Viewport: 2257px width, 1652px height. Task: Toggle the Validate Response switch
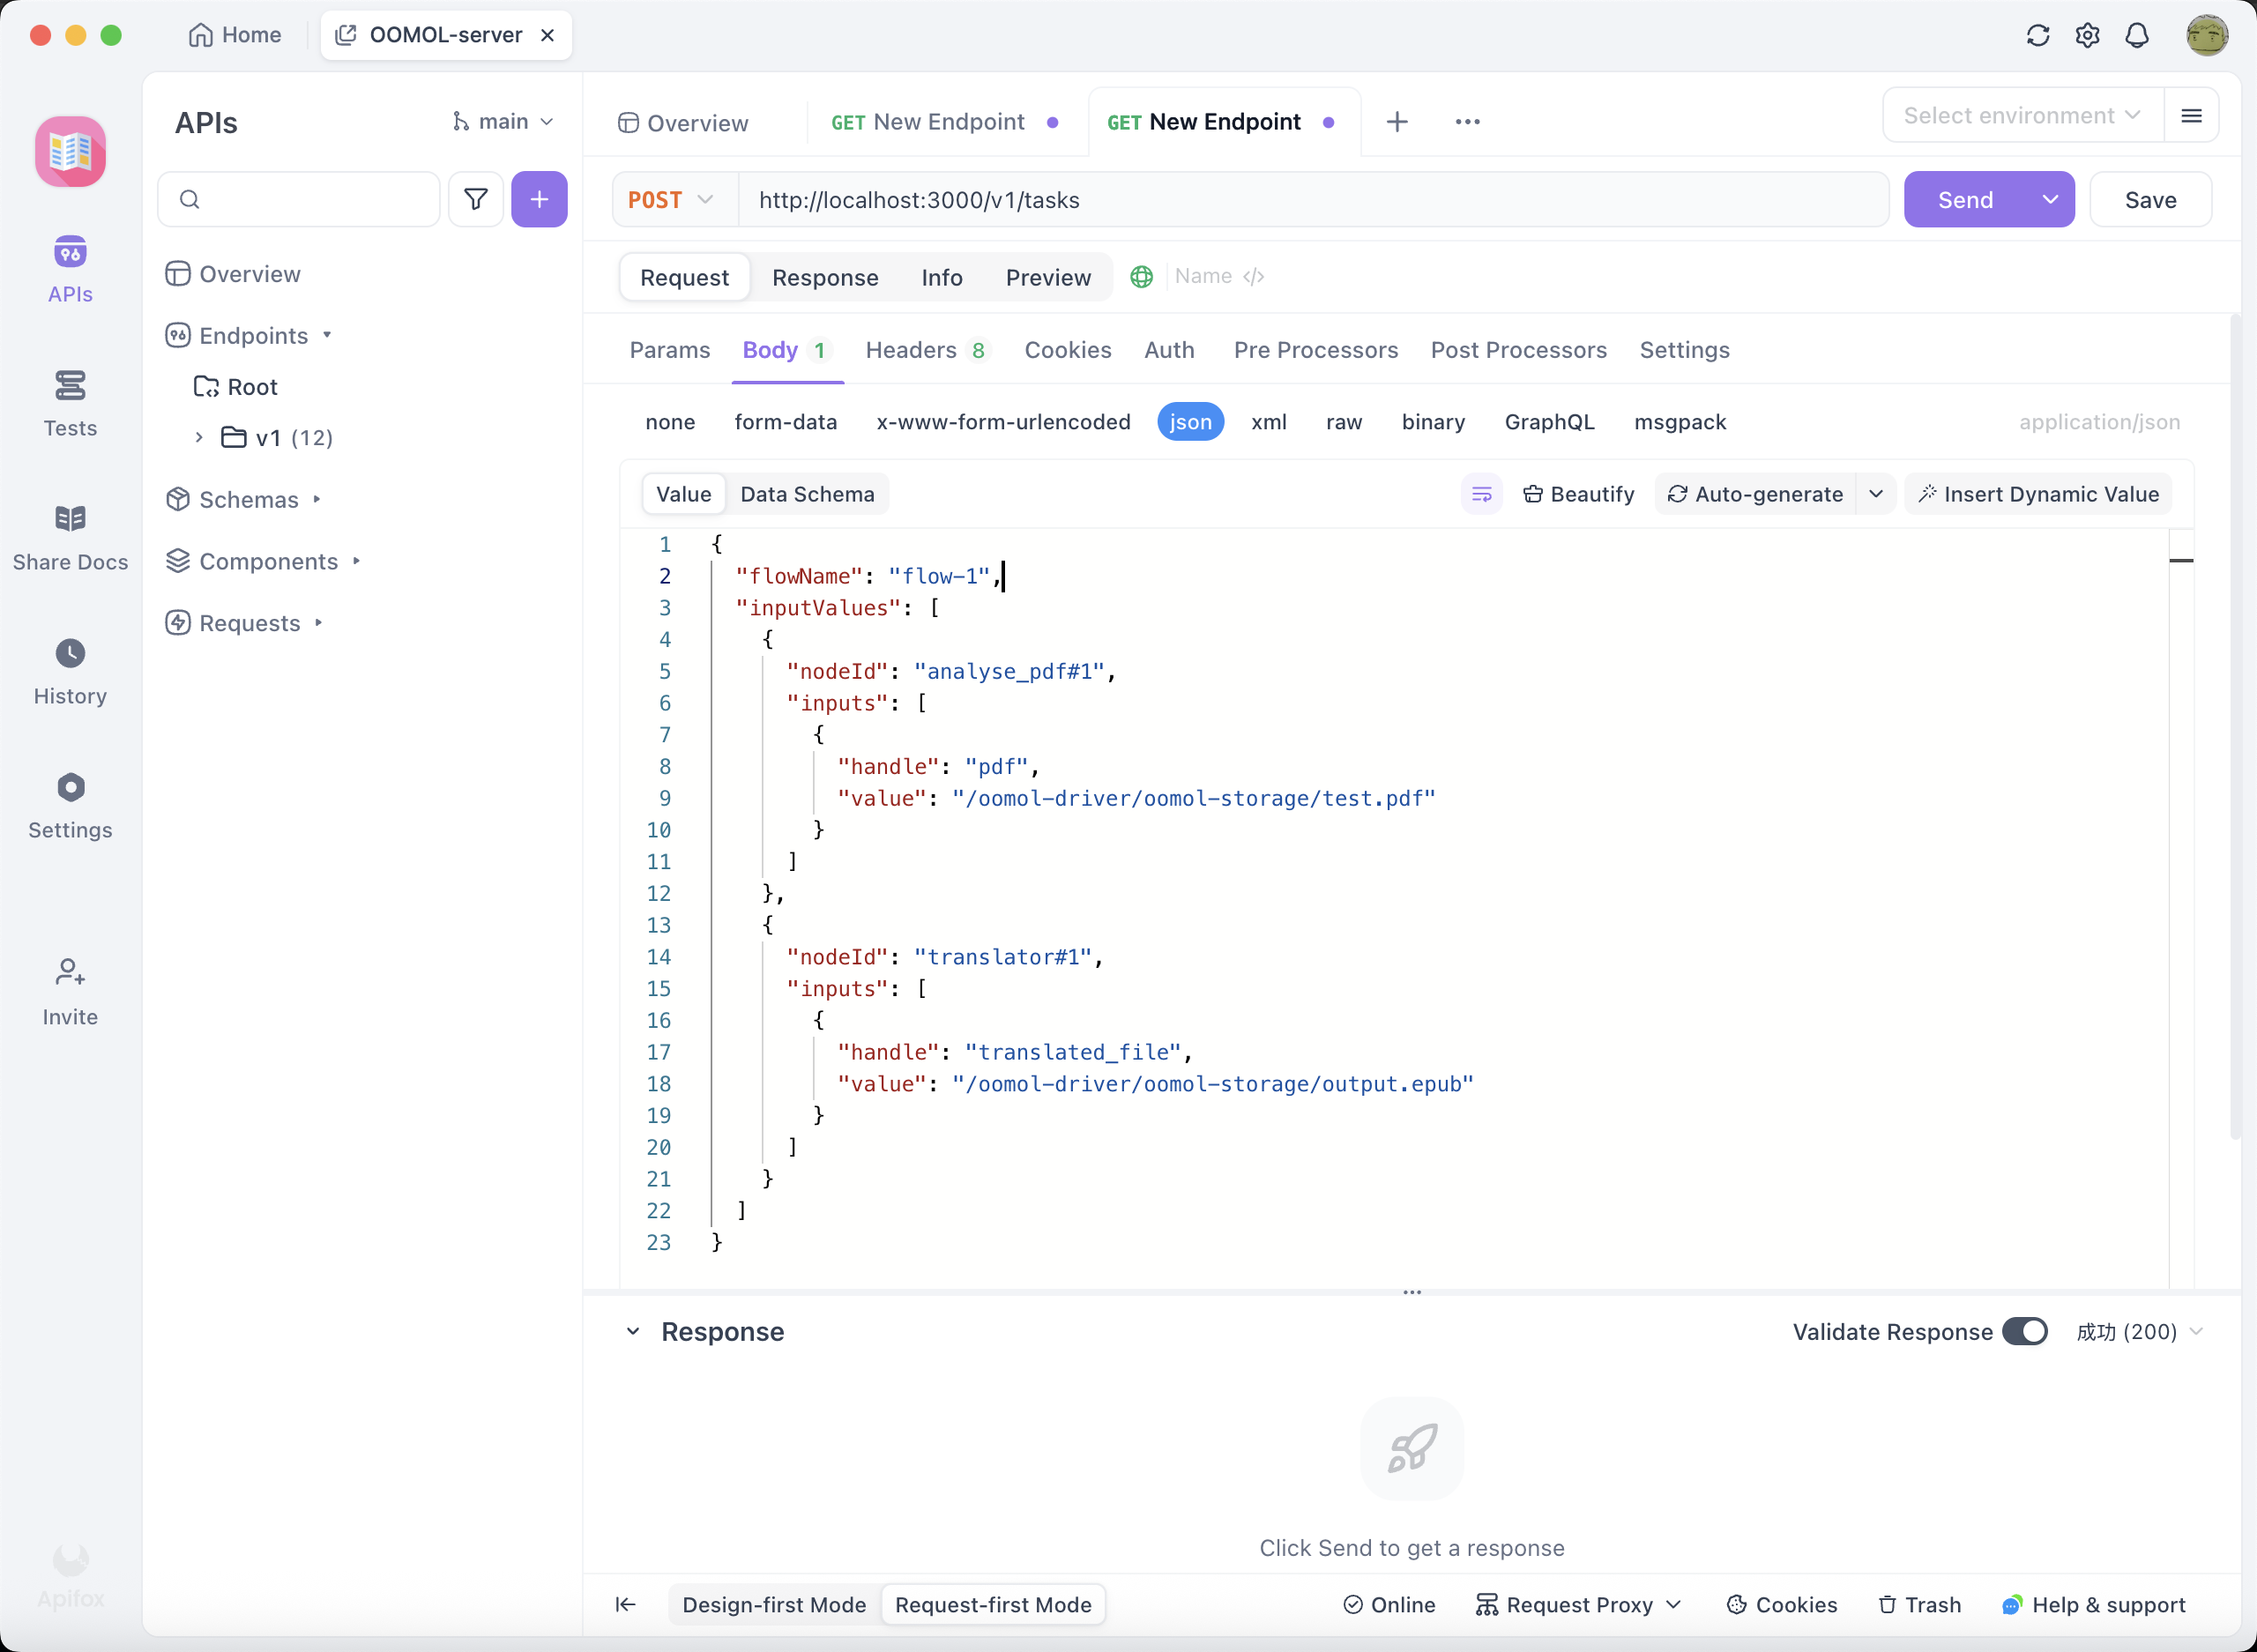pos(2024,1331)
